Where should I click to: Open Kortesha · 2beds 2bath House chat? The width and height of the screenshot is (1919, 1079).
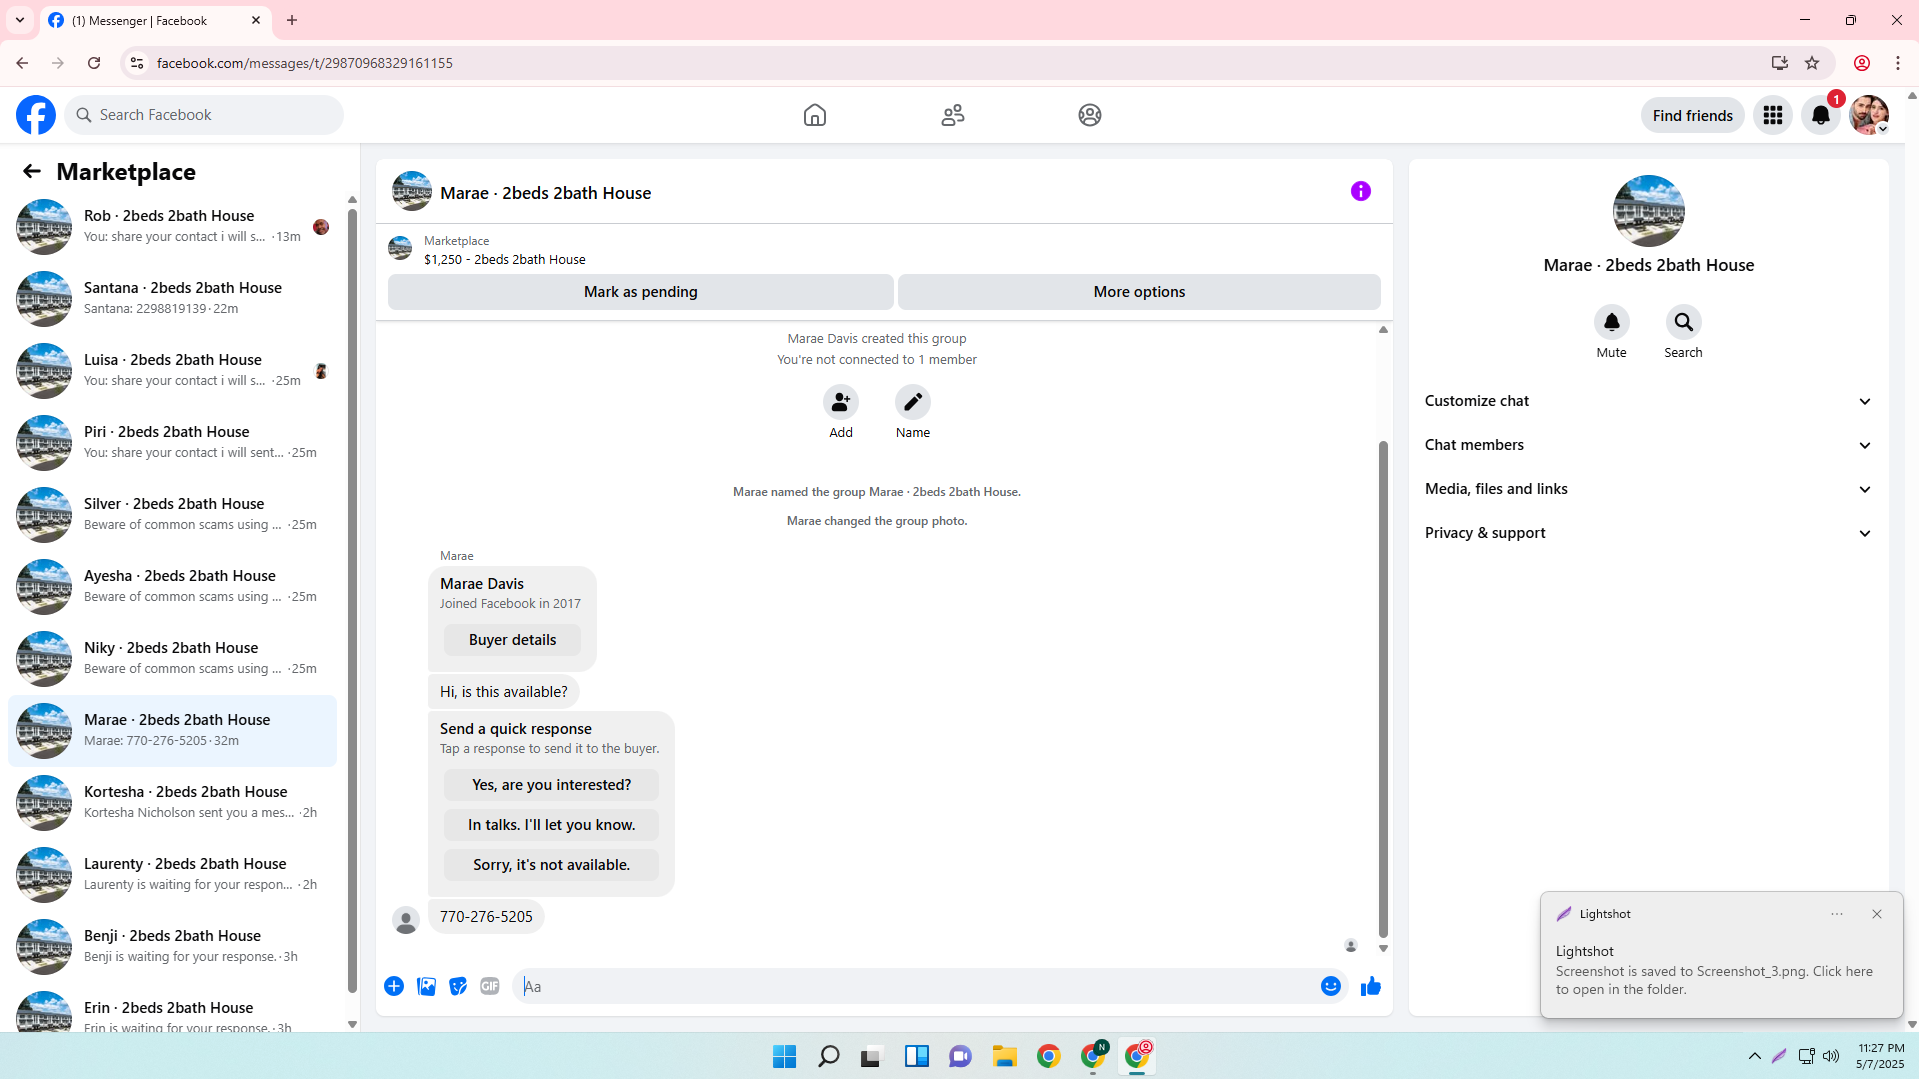pos(172,803)
